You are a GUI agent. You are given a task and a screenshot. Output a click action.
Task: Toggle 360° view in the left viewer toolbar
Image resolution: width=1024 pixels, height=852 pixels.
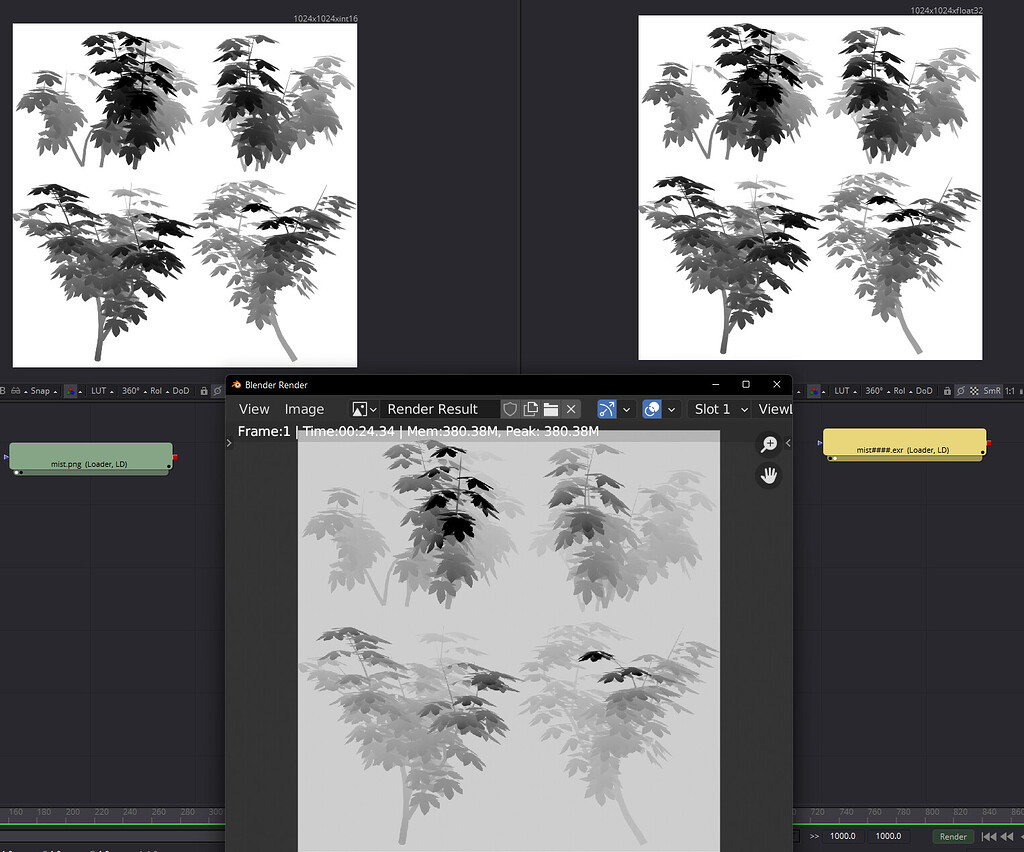coord(131,390)
